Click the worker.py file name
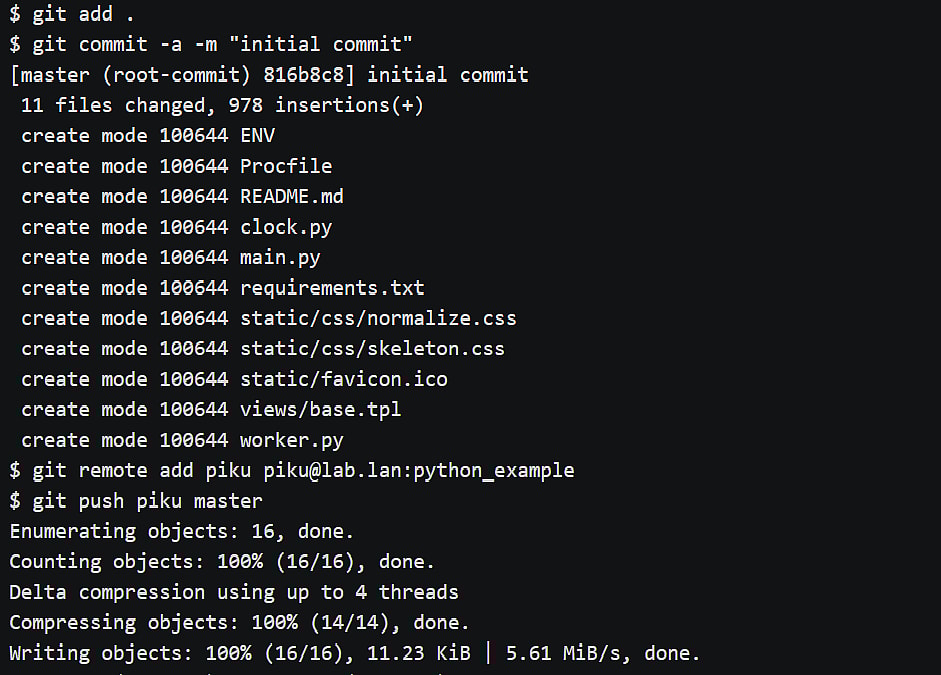 point(292,441)
